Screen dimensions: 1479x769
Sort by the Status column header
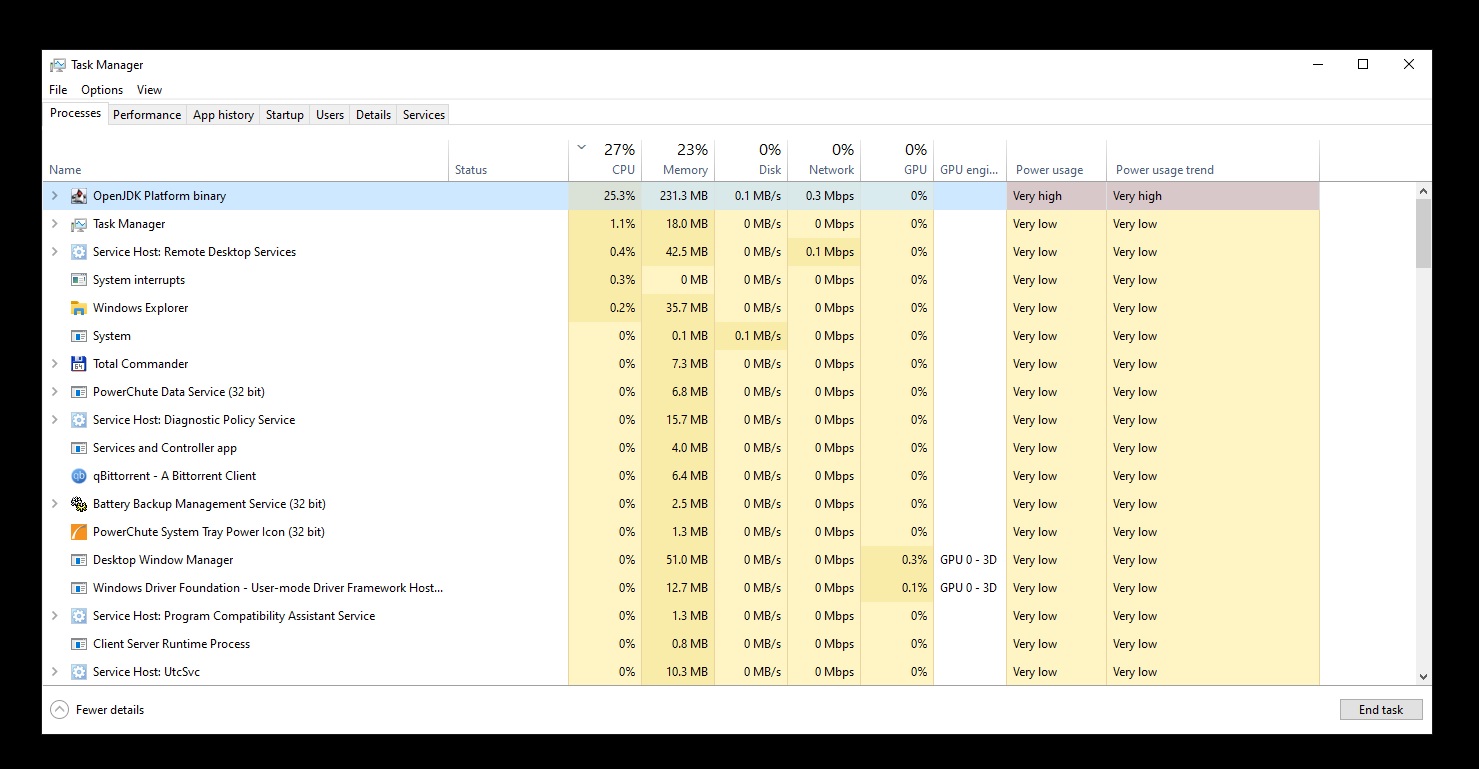(x=509, y=160)
